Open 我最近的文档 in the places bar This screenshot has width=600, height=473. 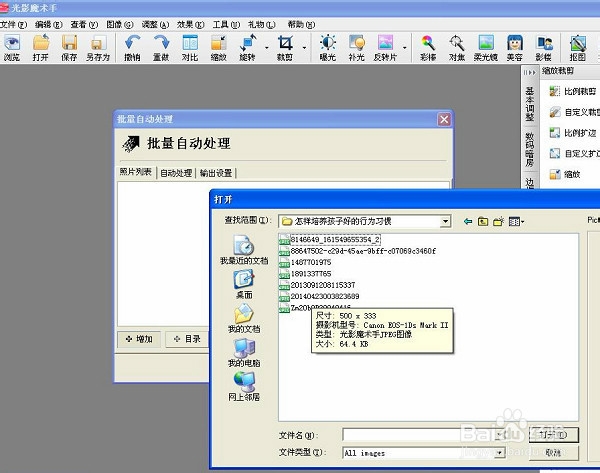(x=244, y=250)
